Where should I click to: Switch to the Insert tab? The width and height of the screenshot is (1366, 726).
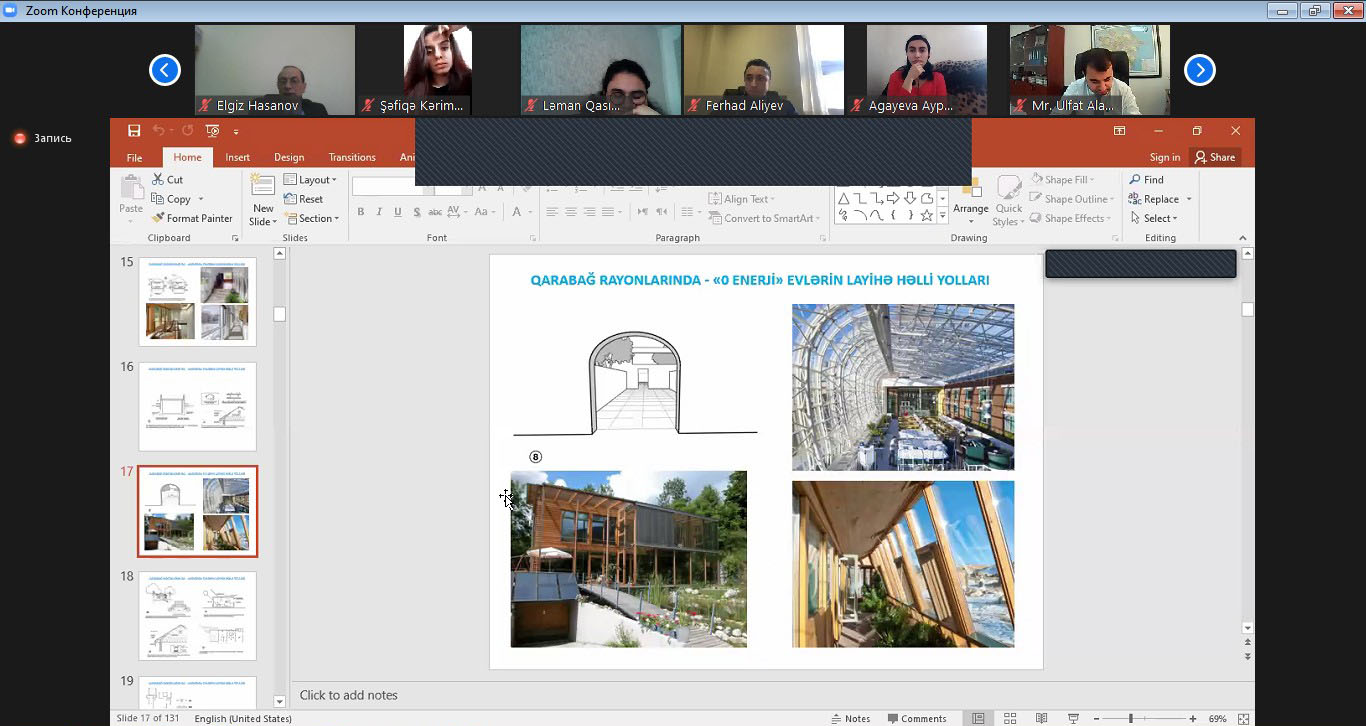tap(238, 157)
